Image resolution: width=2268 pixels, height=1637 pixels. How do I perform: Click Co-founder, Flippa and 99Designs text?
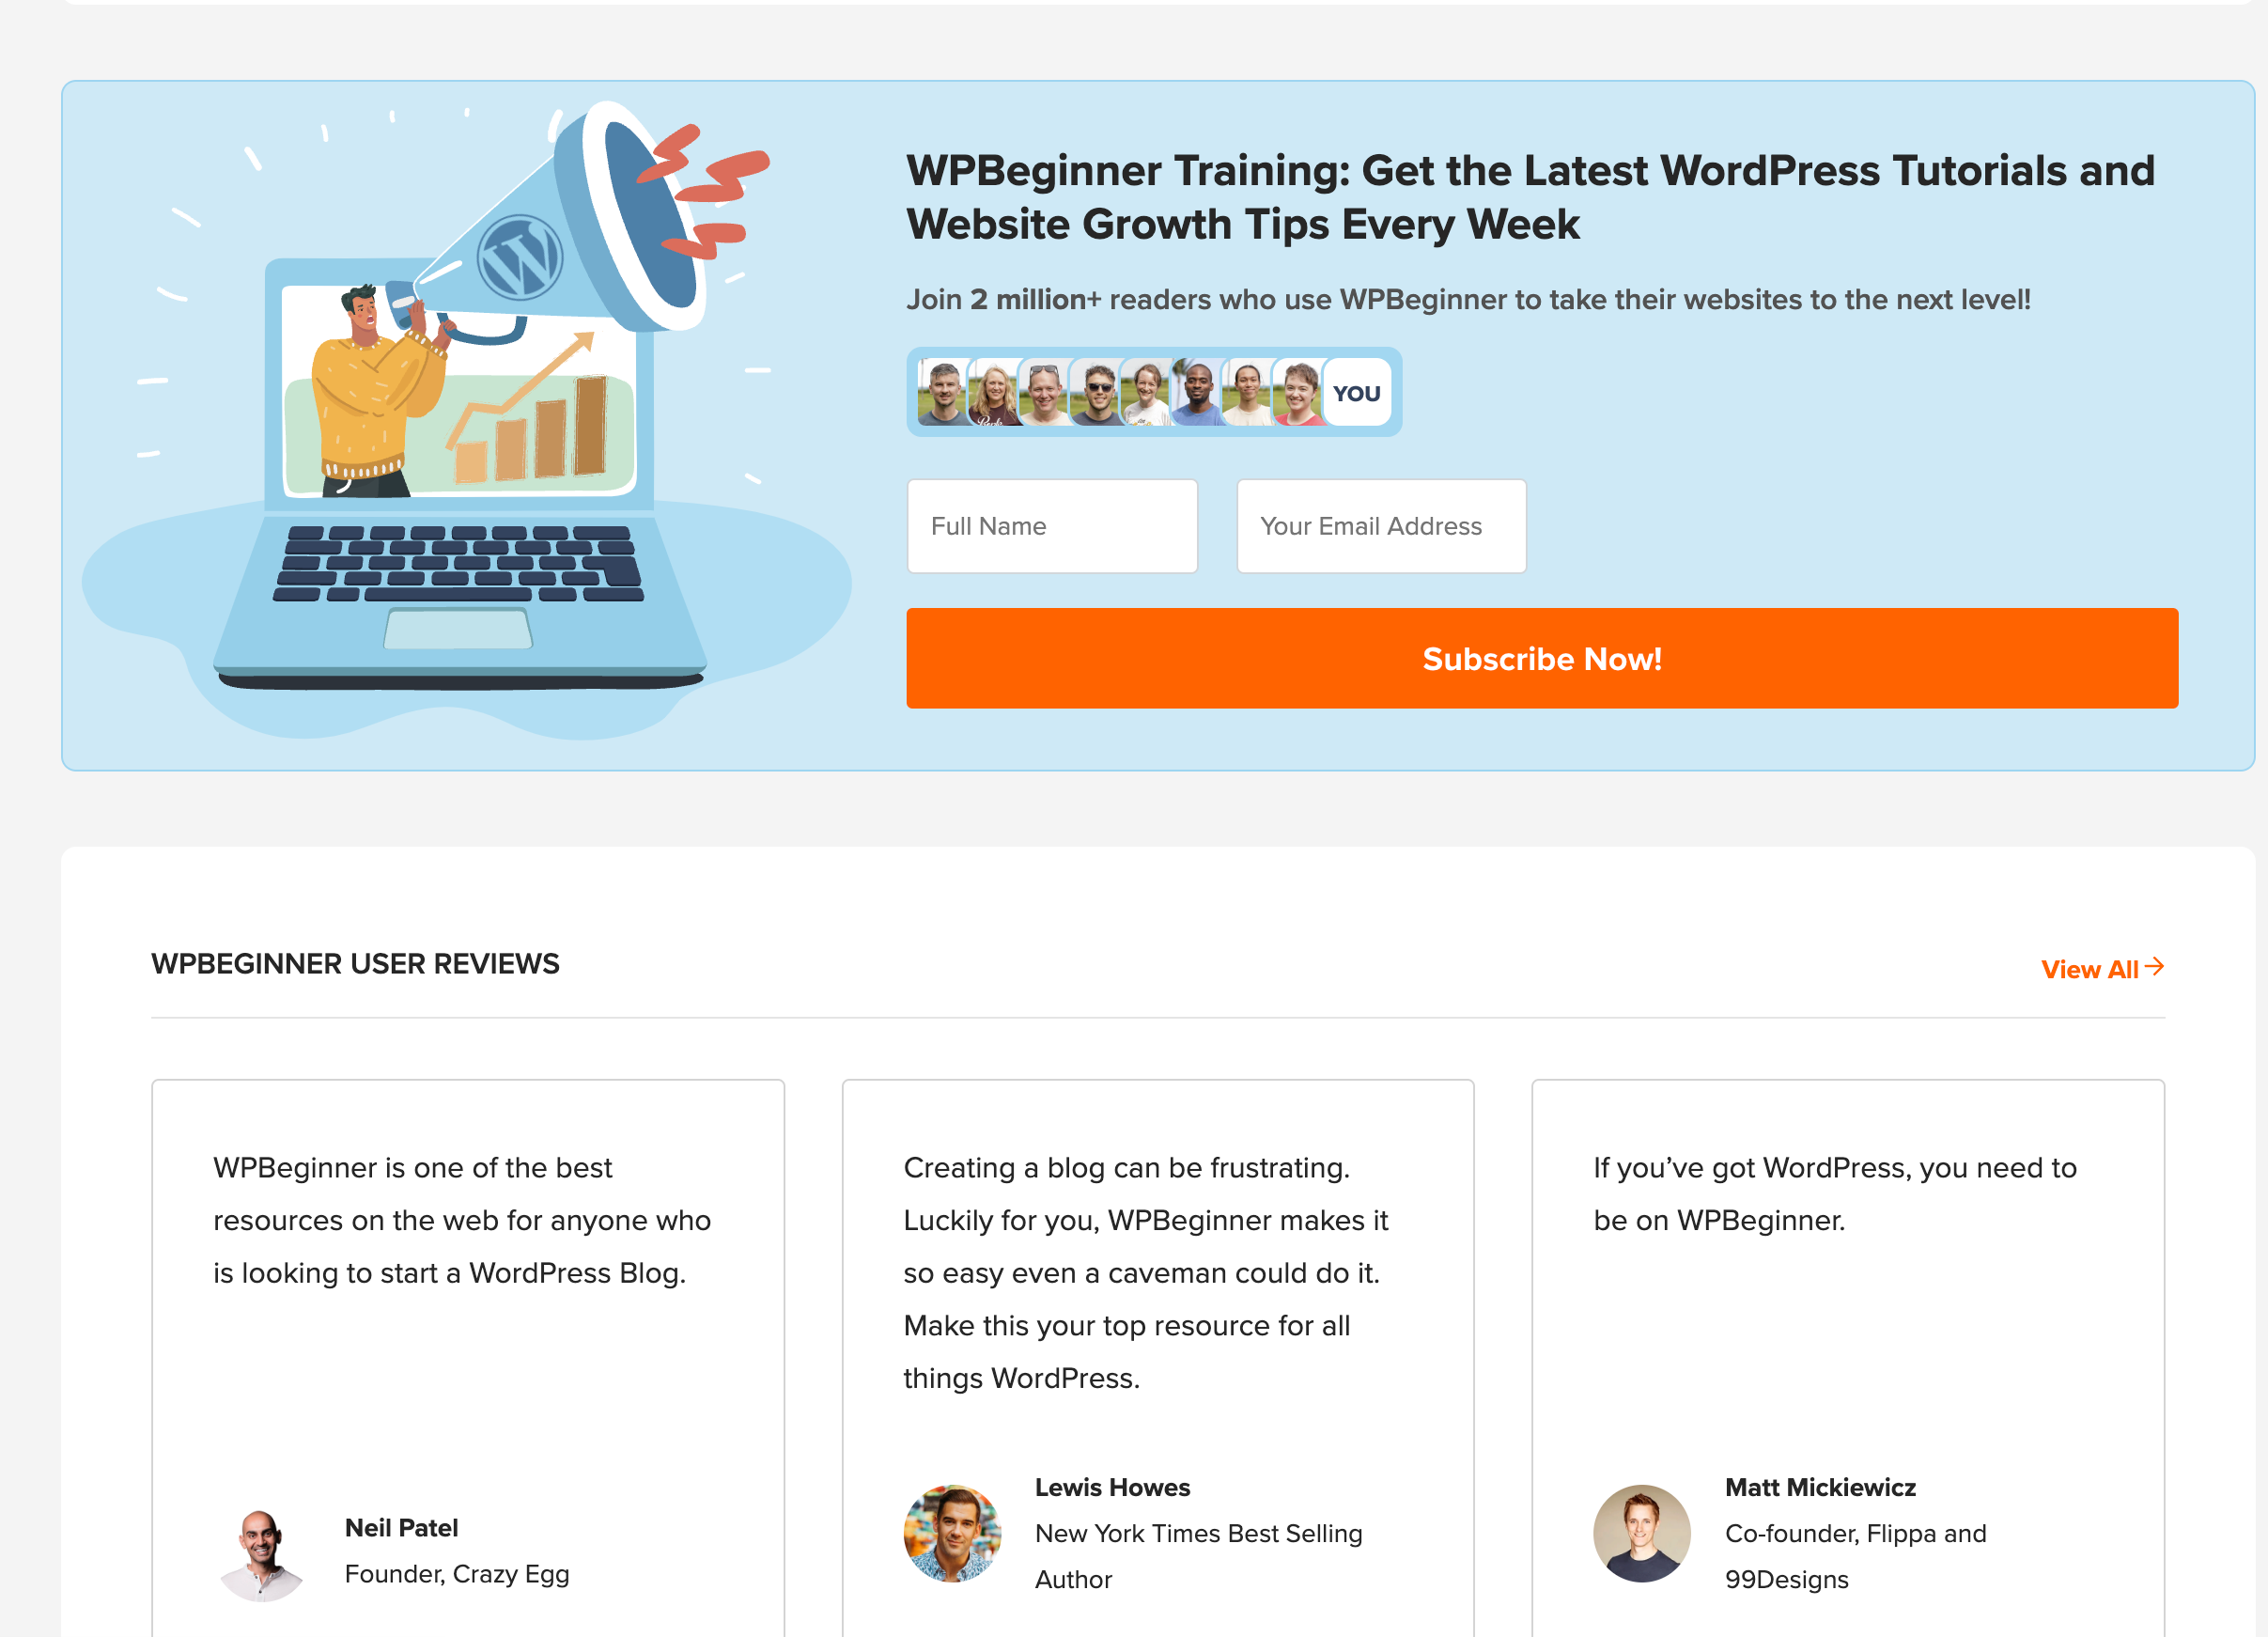(1855, 1556)
